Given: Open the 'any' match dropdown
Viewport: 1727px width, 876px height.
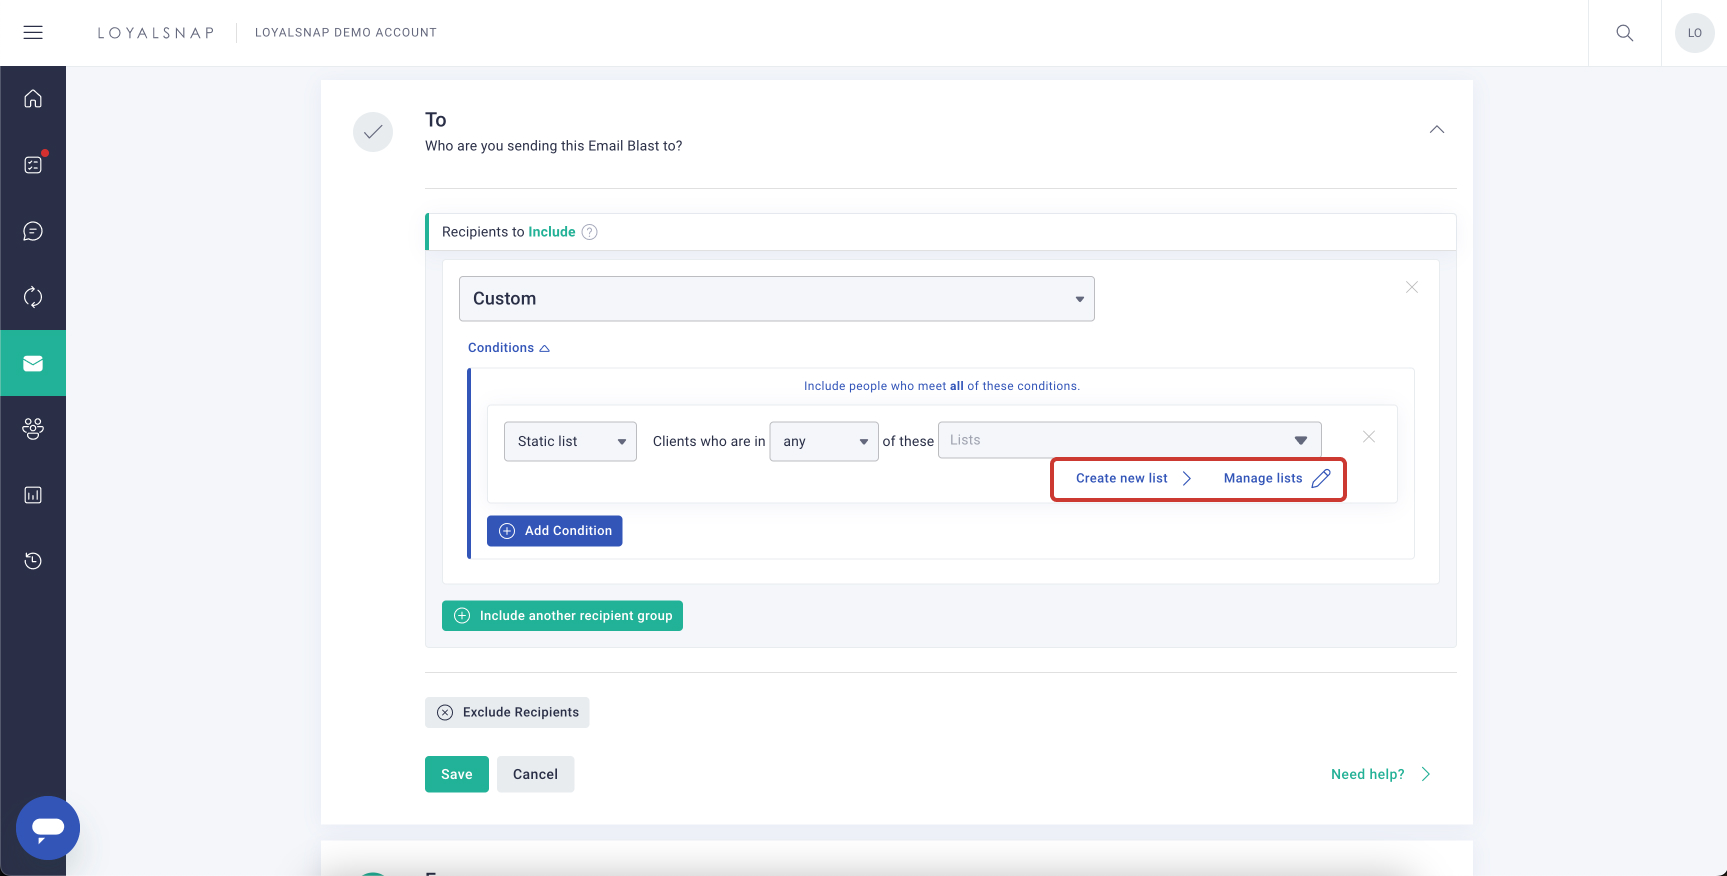Looking at the screenshot, I should 824,441.
